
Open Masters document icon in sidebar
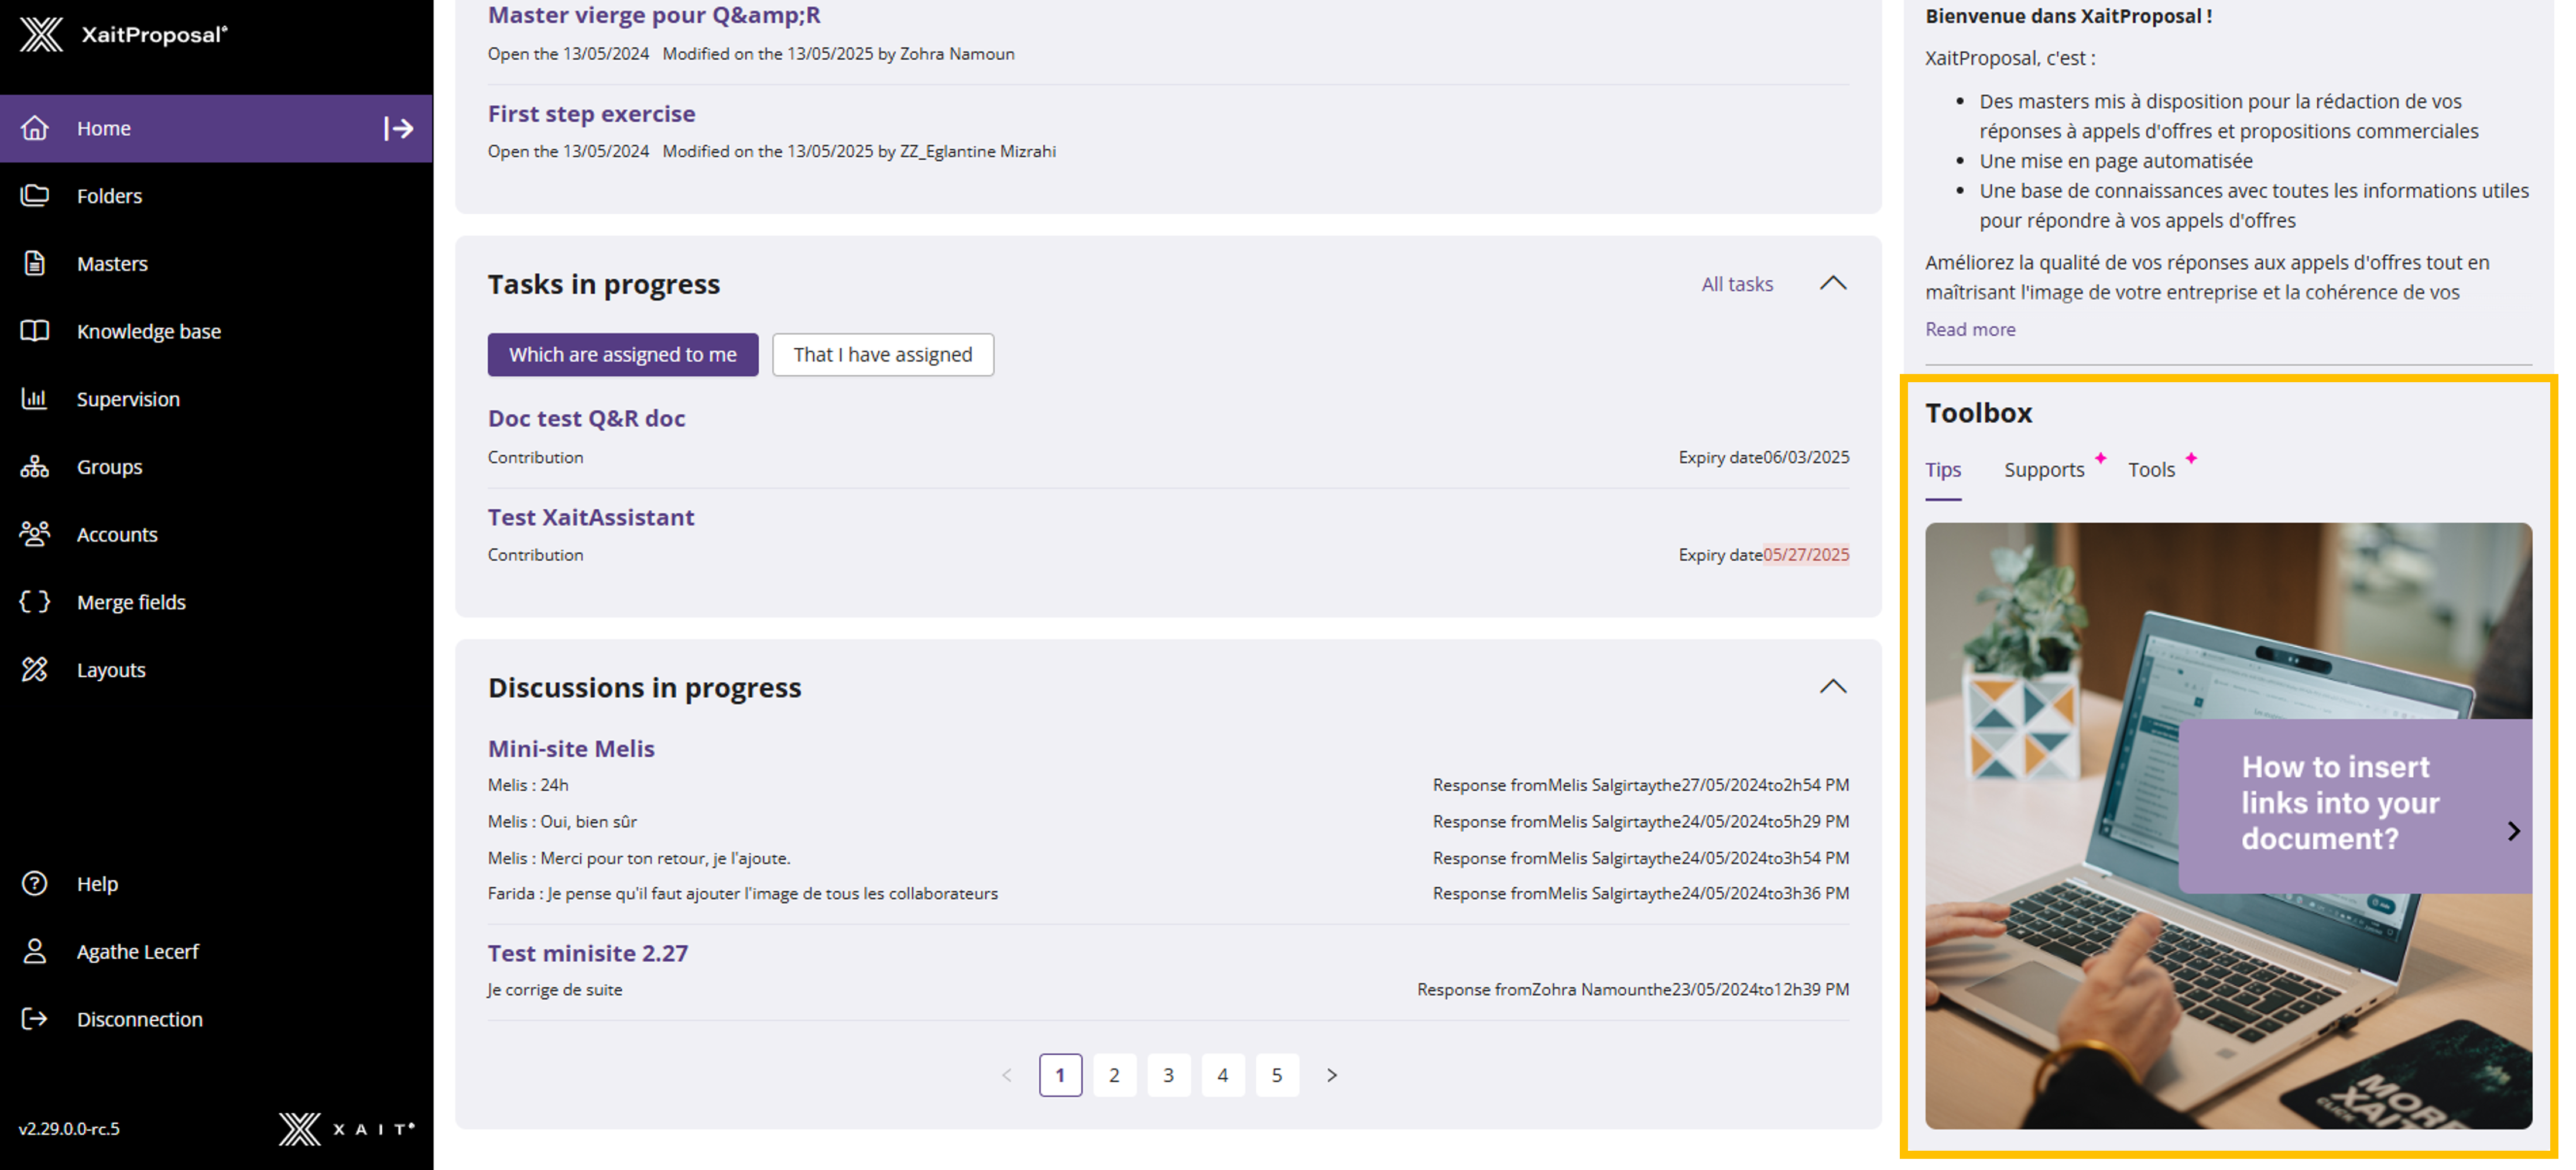click(35, 263)
